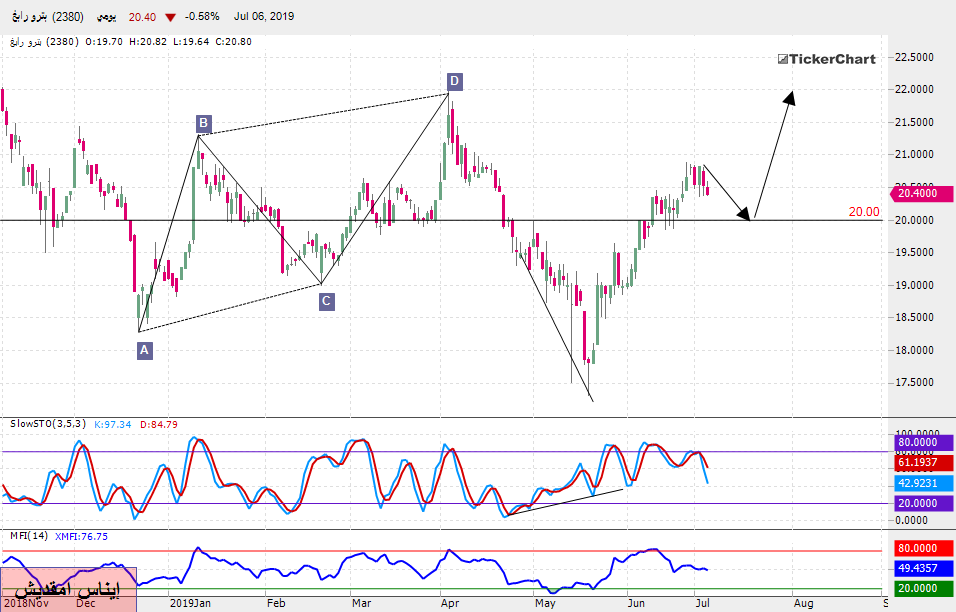The width and height of the screenshot is (956, 612).
Task: Select the red 20.00 support line label
Action: [864, 211]
